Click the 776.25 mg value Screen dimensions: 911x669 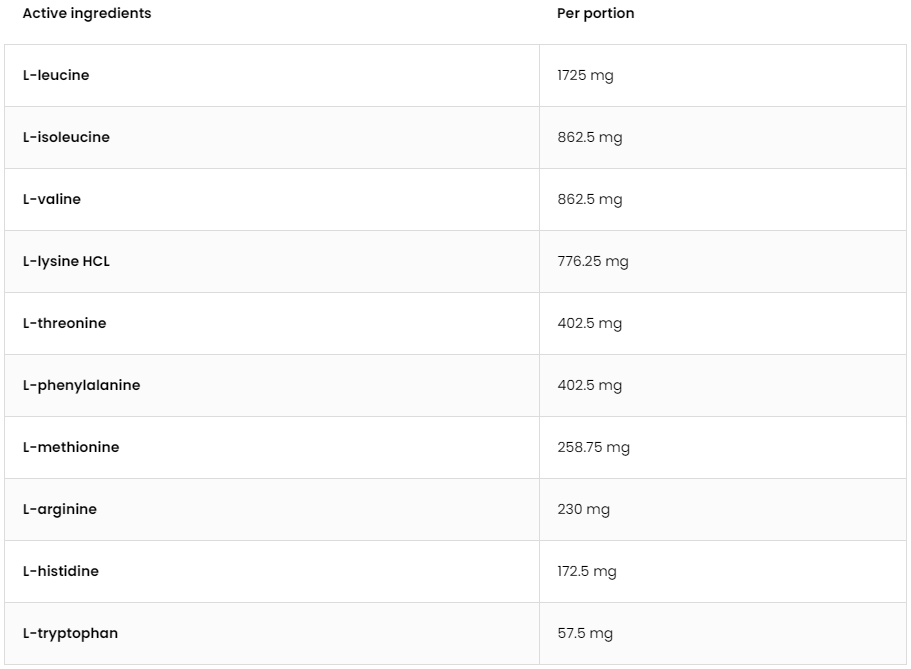(593, 262)
